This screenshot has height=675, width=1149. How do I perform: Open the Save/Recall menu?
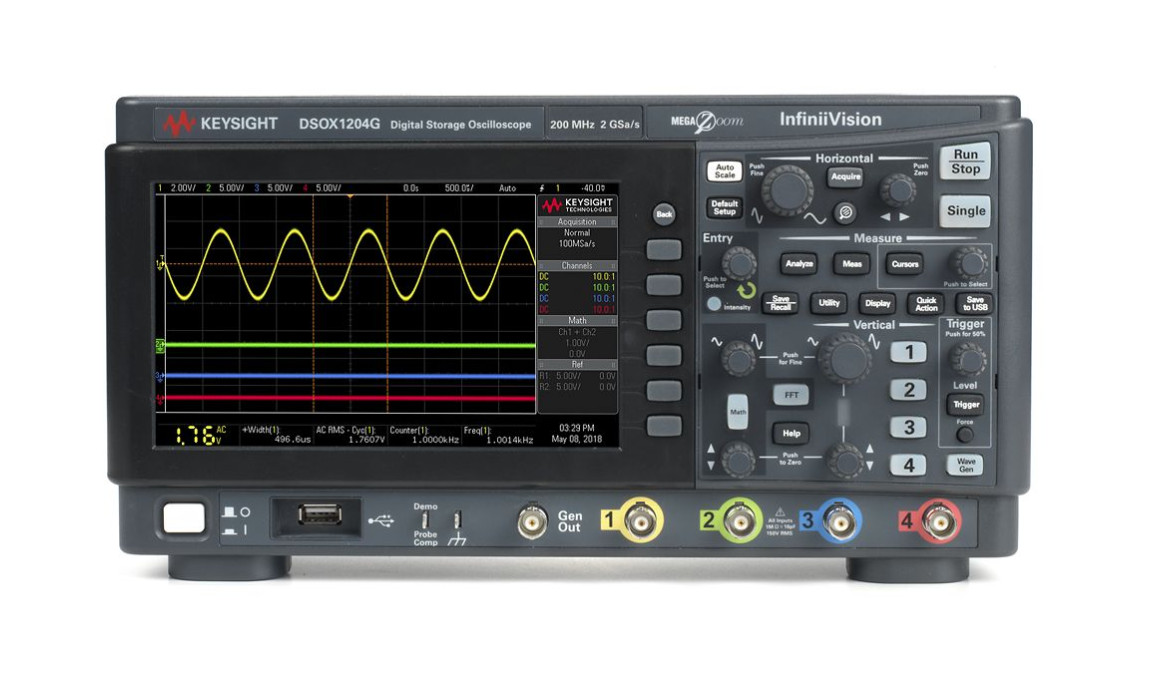tap(780, 303)
